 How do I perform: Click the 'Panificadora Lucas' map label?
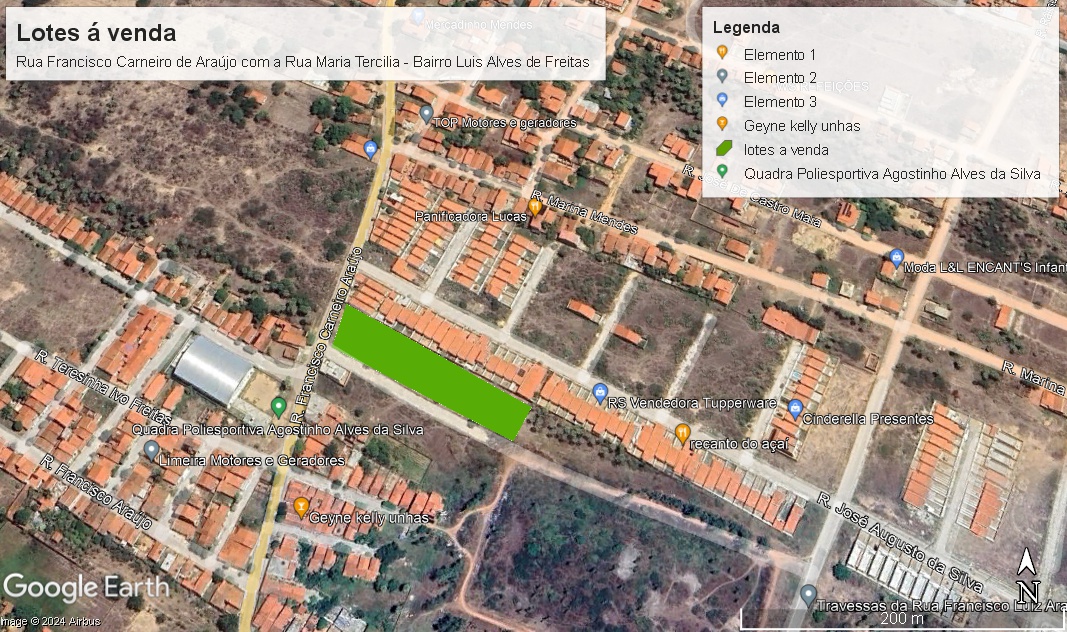point(471,216)
